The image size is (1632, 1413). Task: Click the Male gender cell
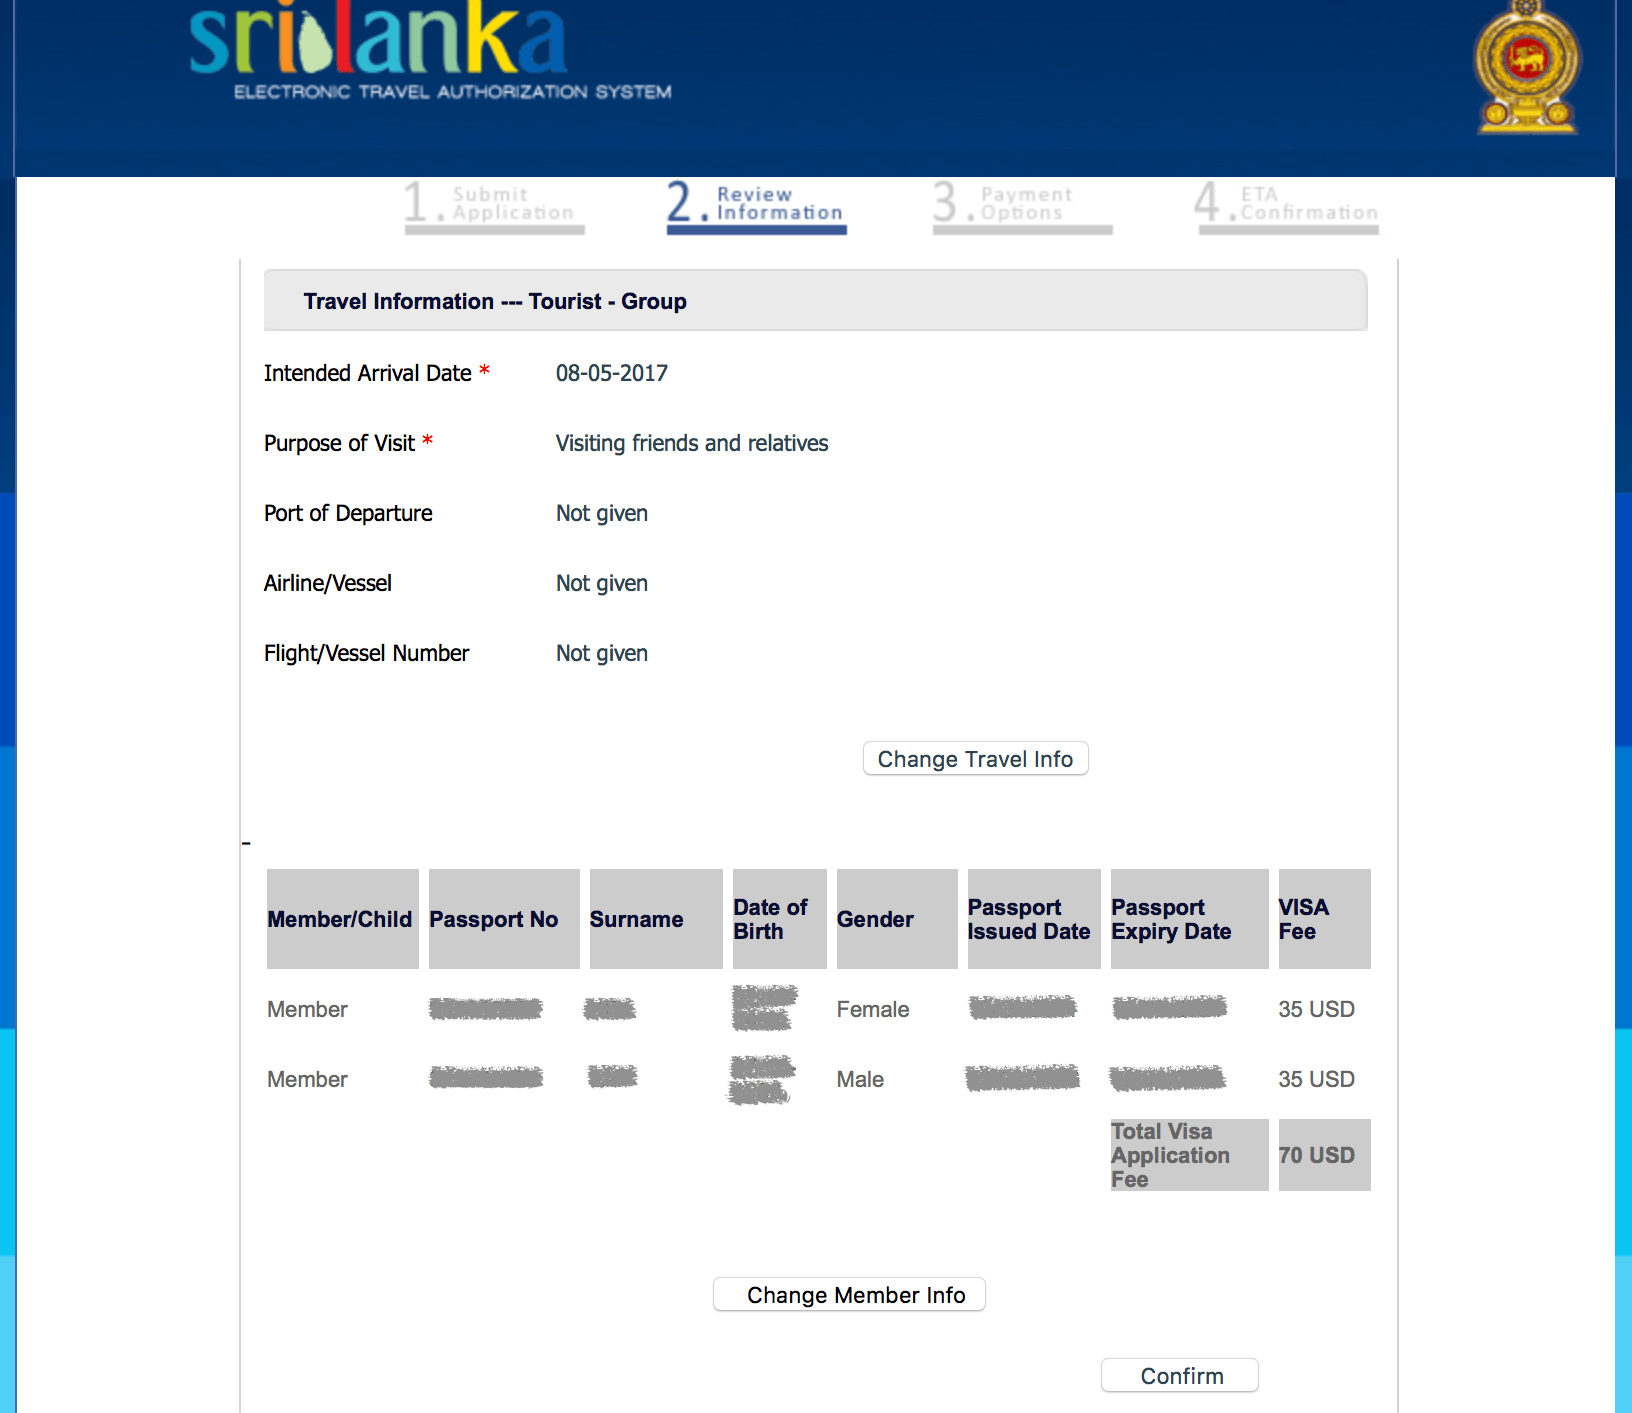click(860, 1079)
